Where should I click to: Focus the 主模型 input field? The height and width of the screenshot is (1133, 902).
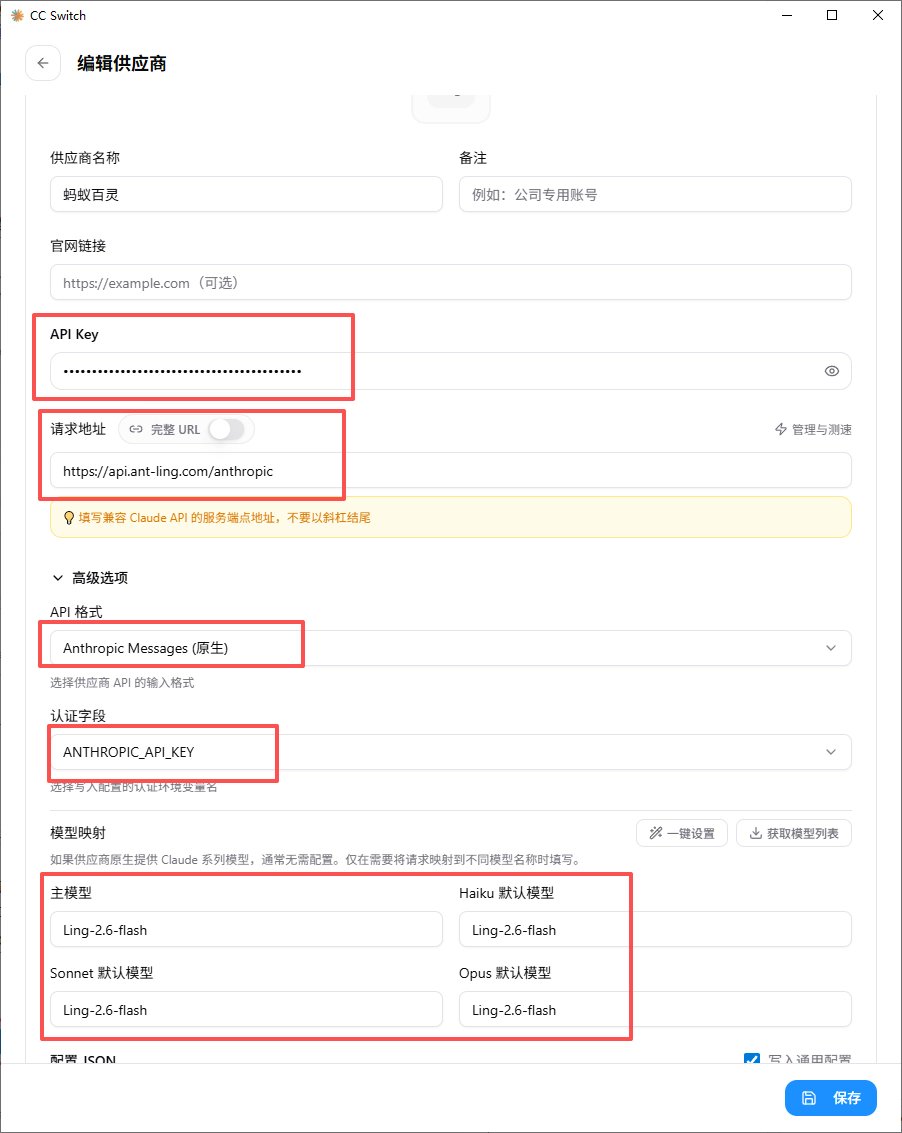[x=246, y=930]
